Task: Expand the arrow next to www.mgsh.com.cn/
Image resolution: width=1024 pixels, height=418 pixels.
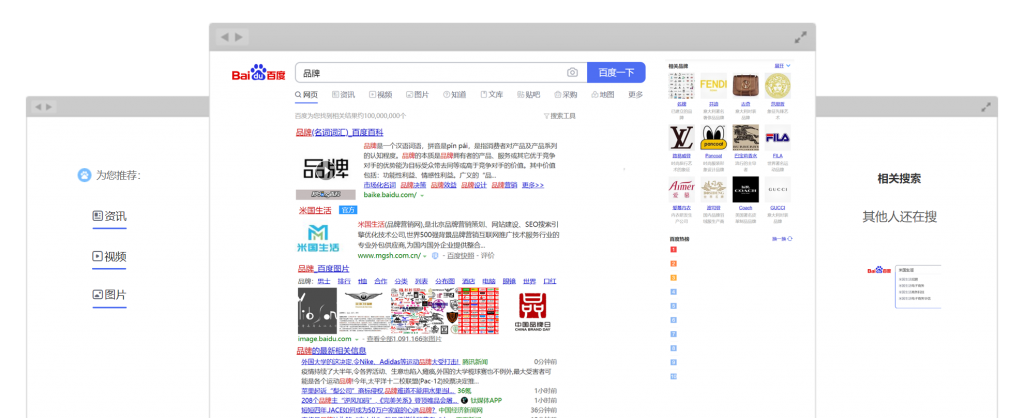Action: pos(426,256)
